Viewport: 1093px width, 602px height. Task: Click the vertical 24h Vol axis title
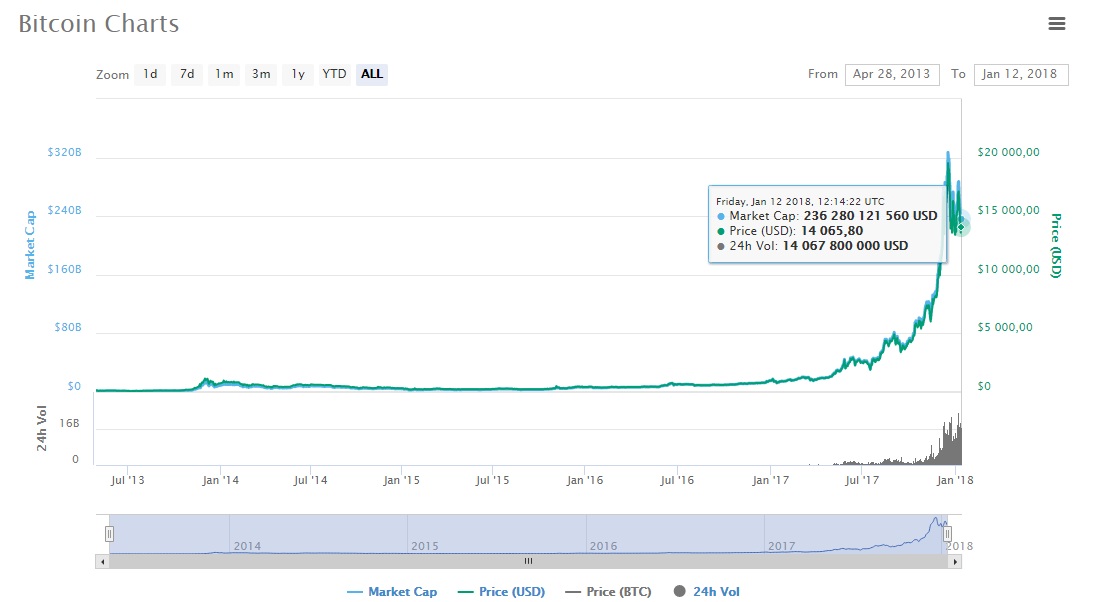42,428
